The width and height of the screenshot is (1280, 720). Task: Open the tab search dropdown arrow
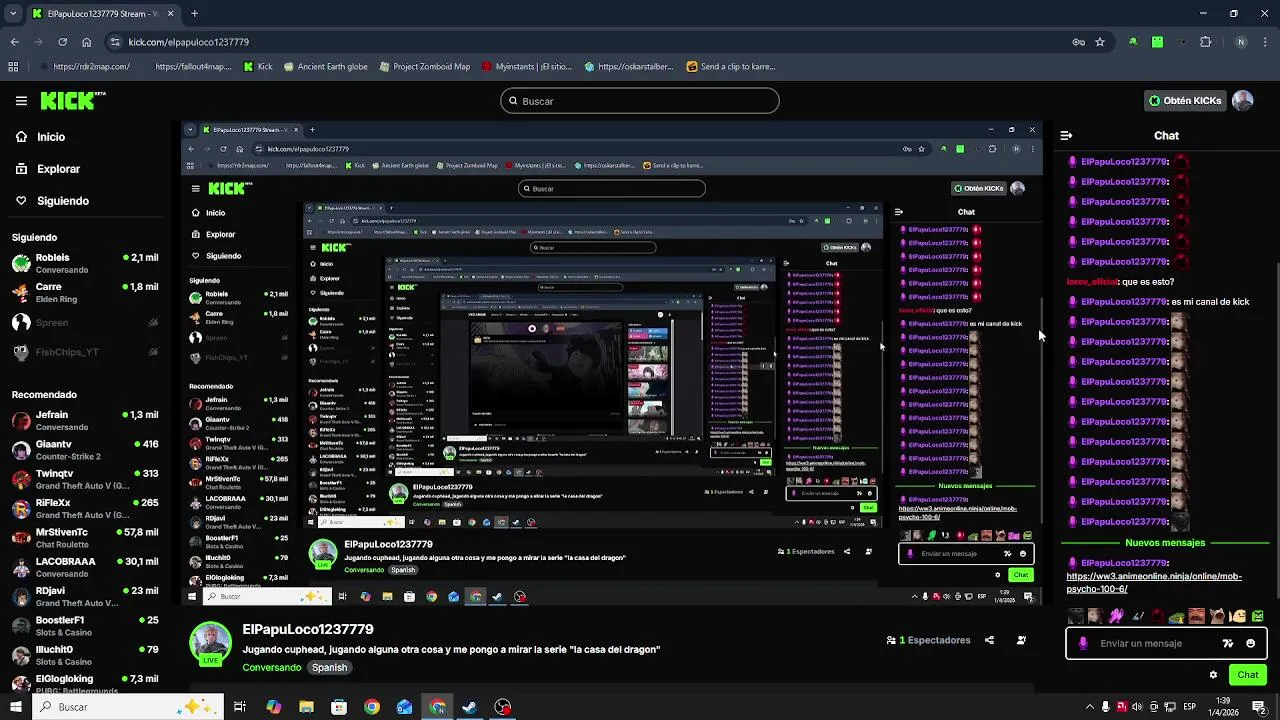(12, 14)
